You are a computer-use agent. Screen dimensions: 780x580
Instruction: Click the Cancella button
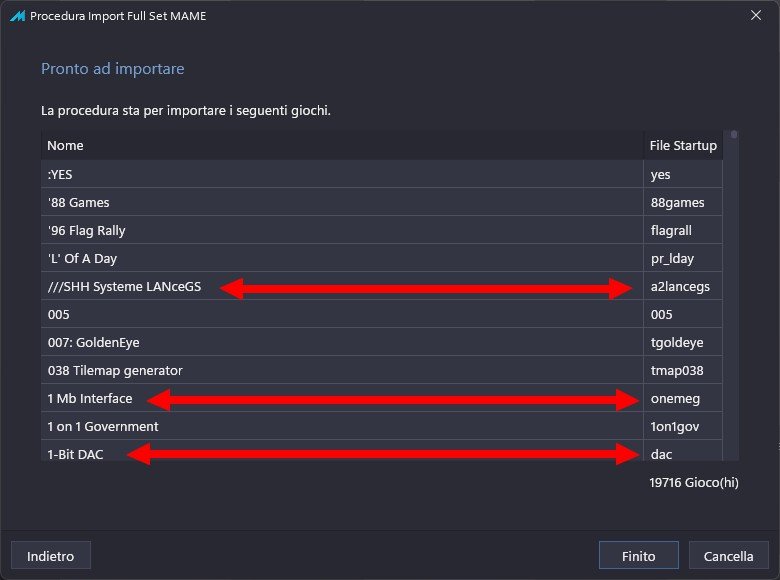tap(728, 556)
